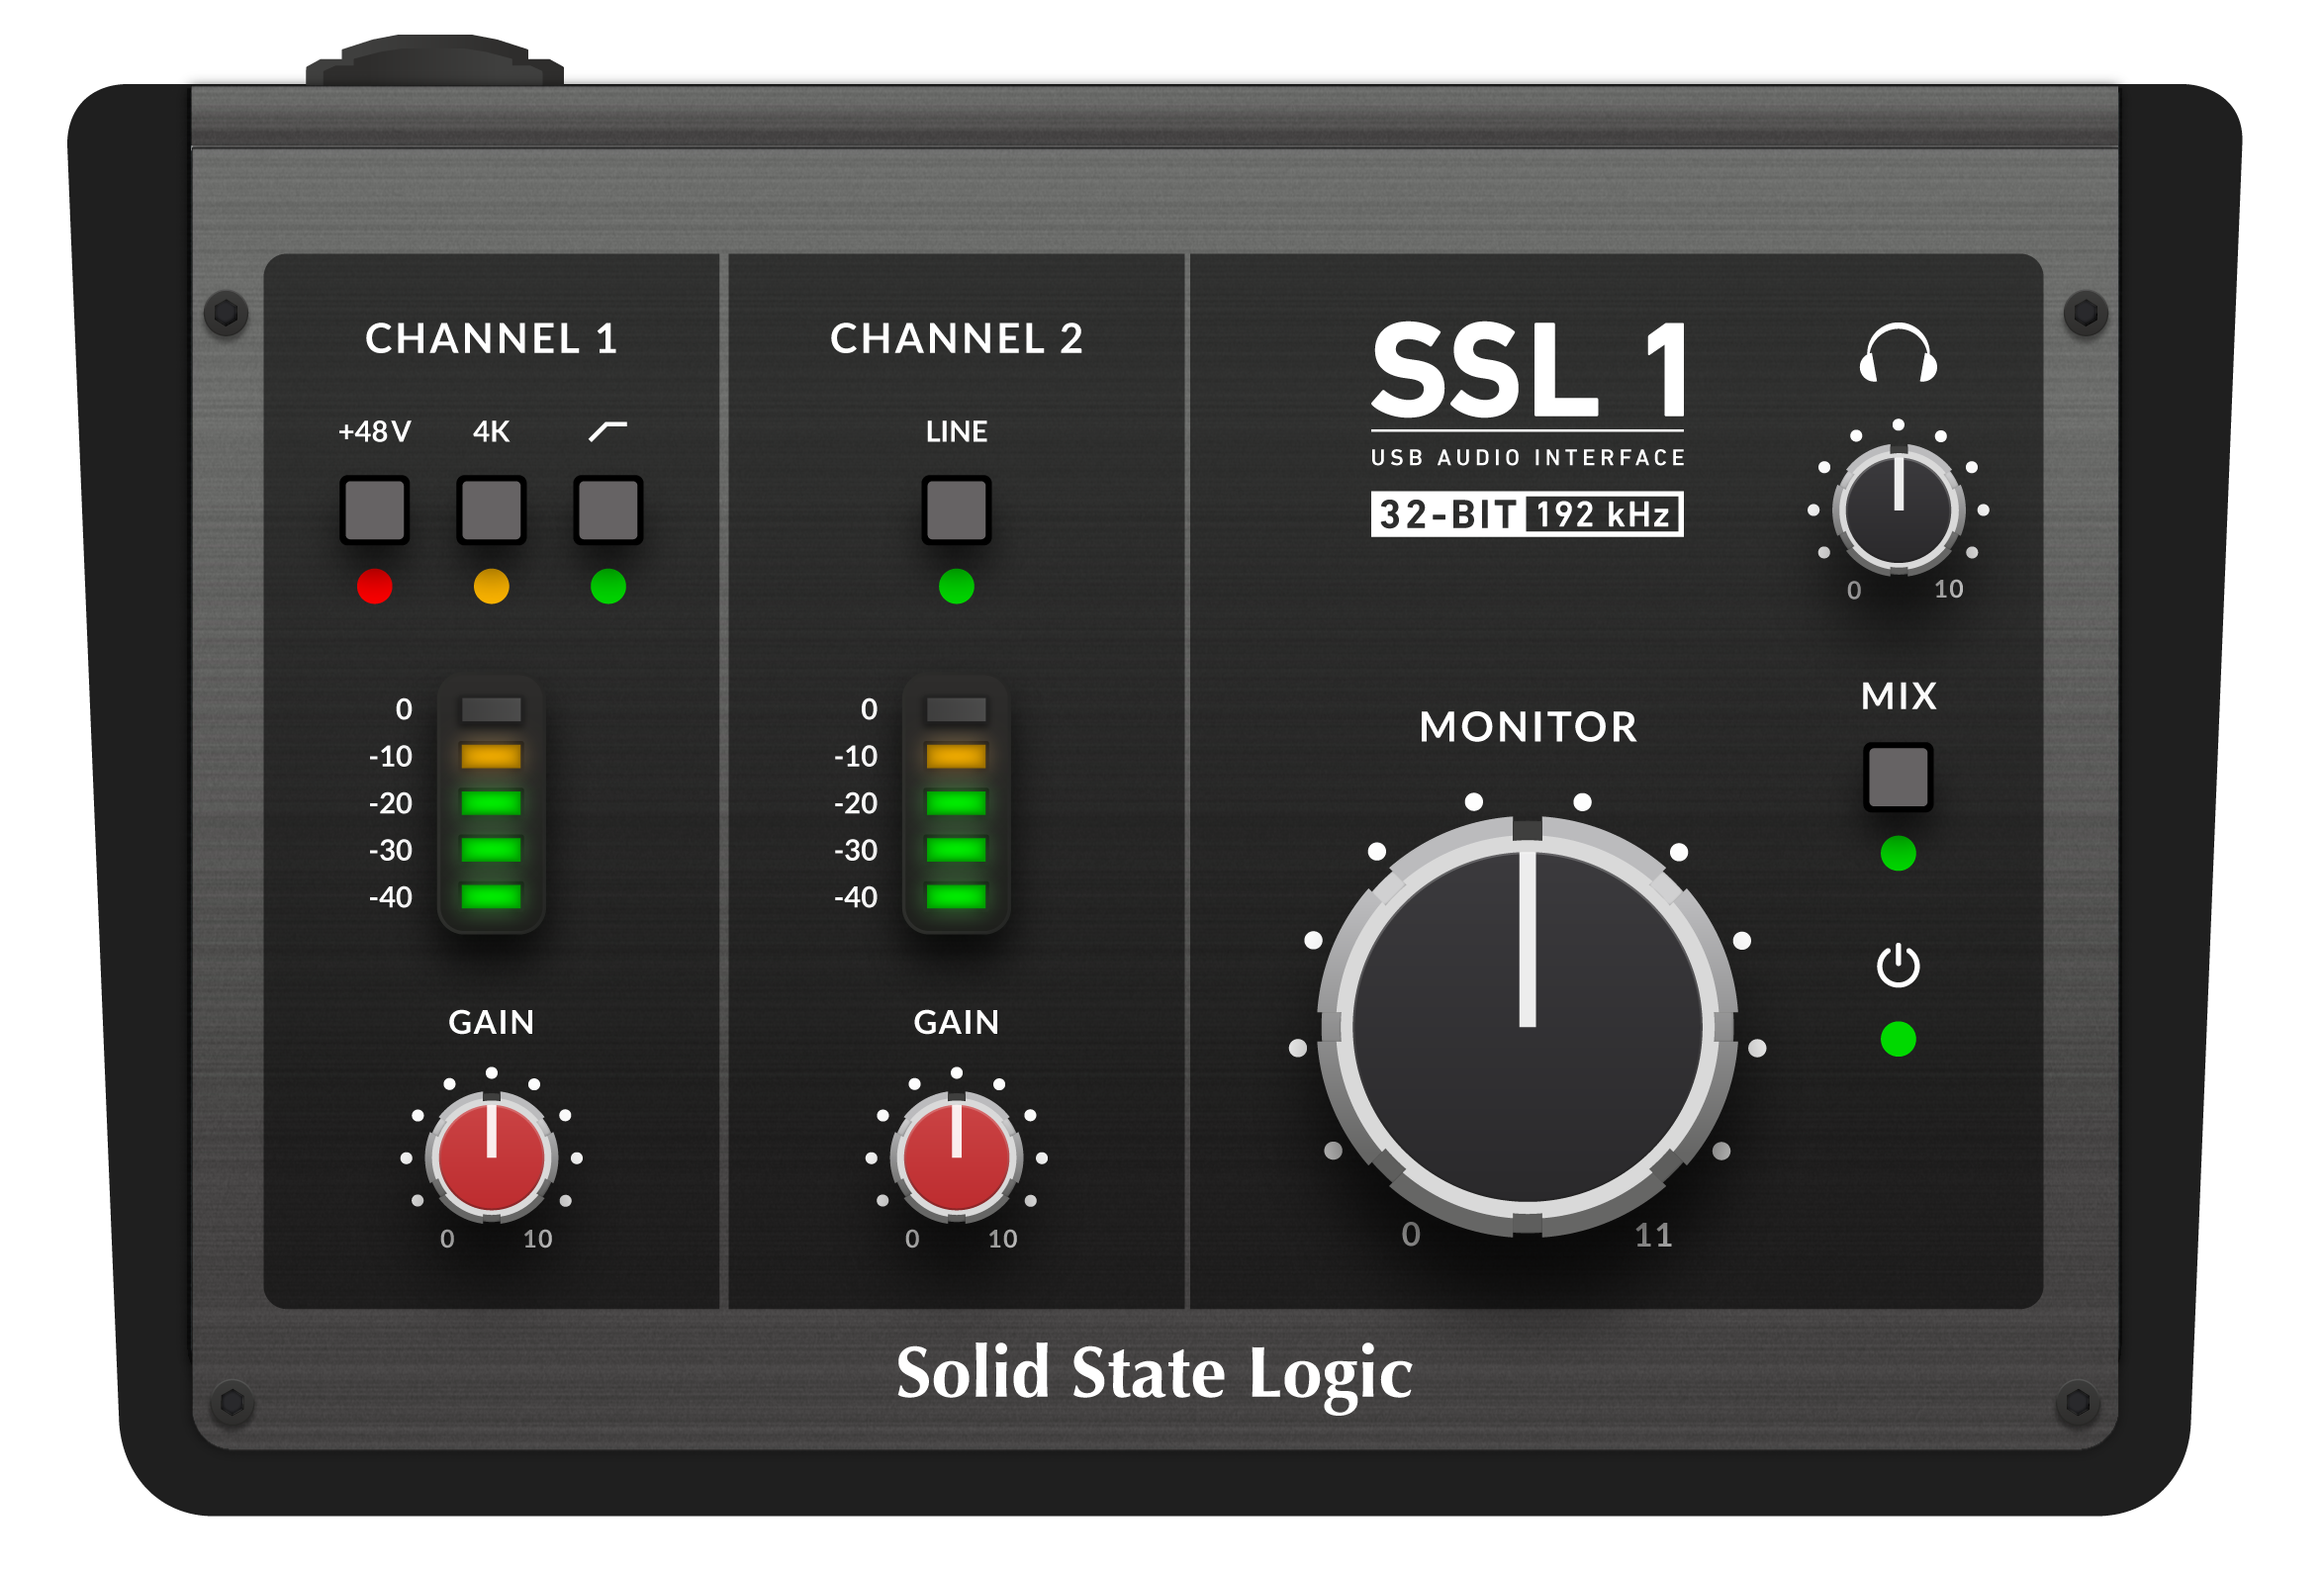
Task: Toggle the 4K button on Channel 1
Action: pos(492,511)
